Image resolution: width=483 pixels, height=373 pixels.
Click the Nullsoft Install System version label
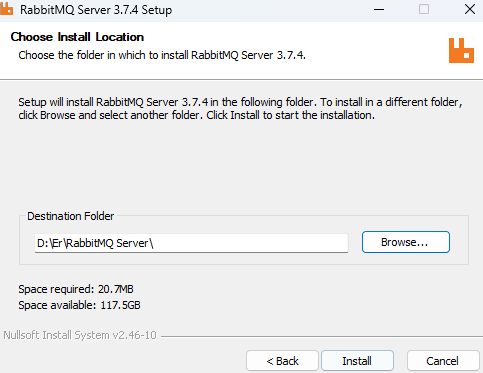coord(80,335)
